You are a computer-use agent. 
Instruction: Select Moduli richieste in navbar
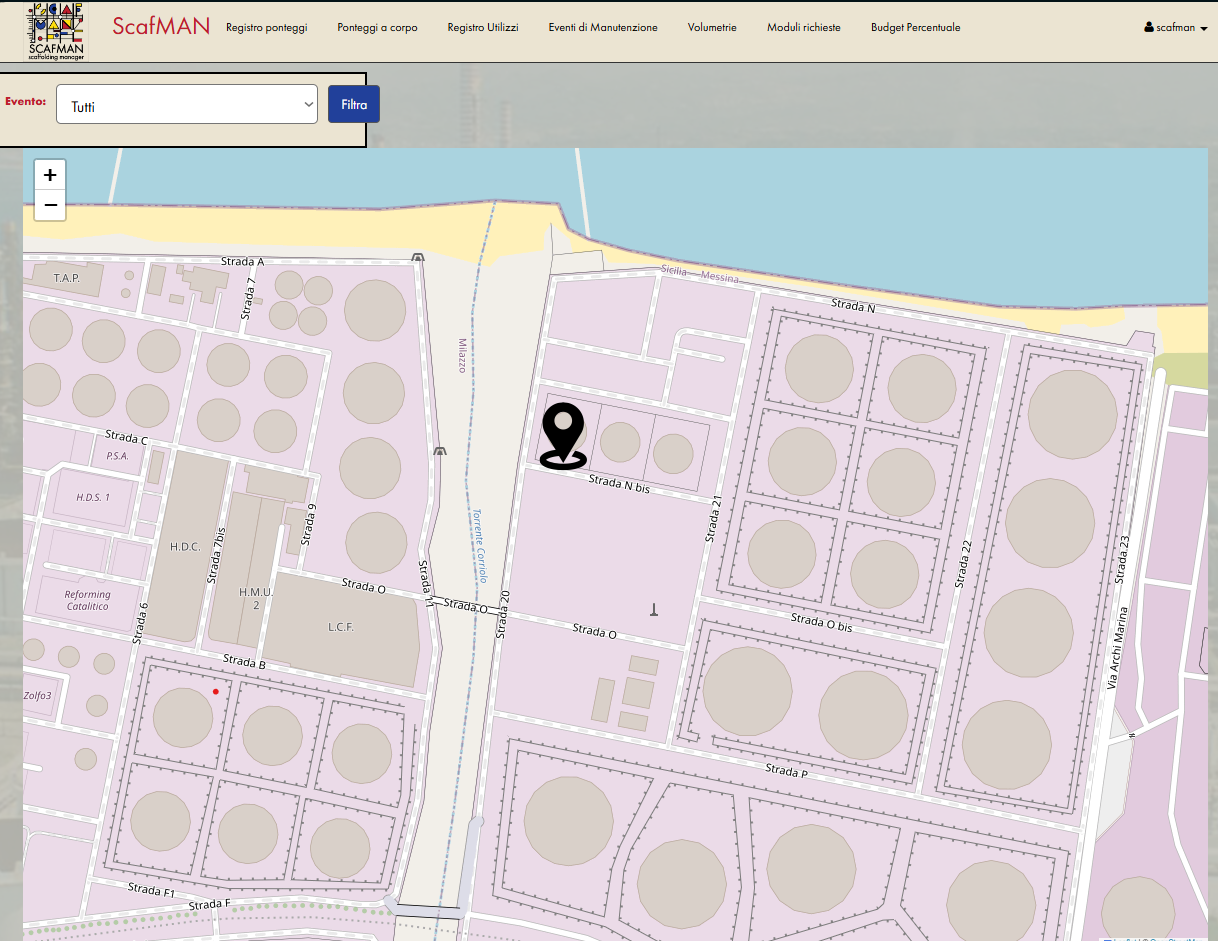pos(804,28)
